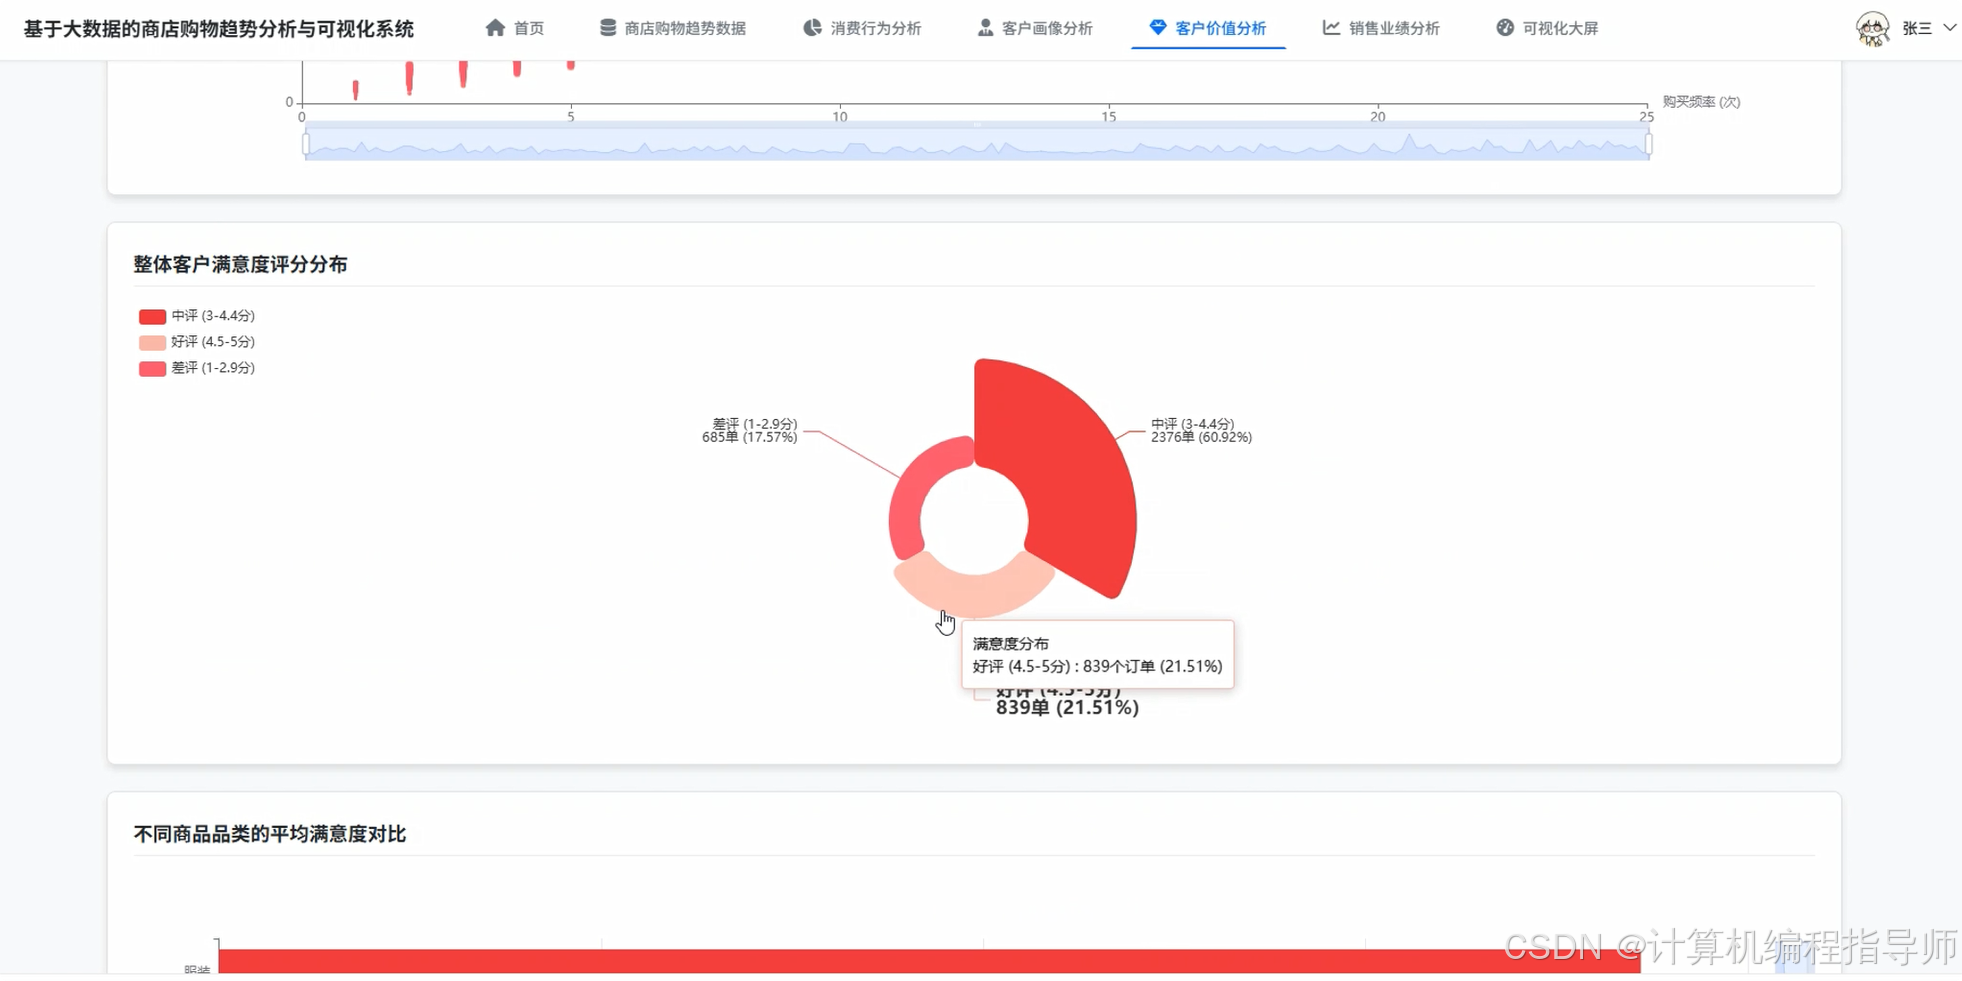Click the user avatar picture
Screen dimensions: 1962x981
point(1873,29)
